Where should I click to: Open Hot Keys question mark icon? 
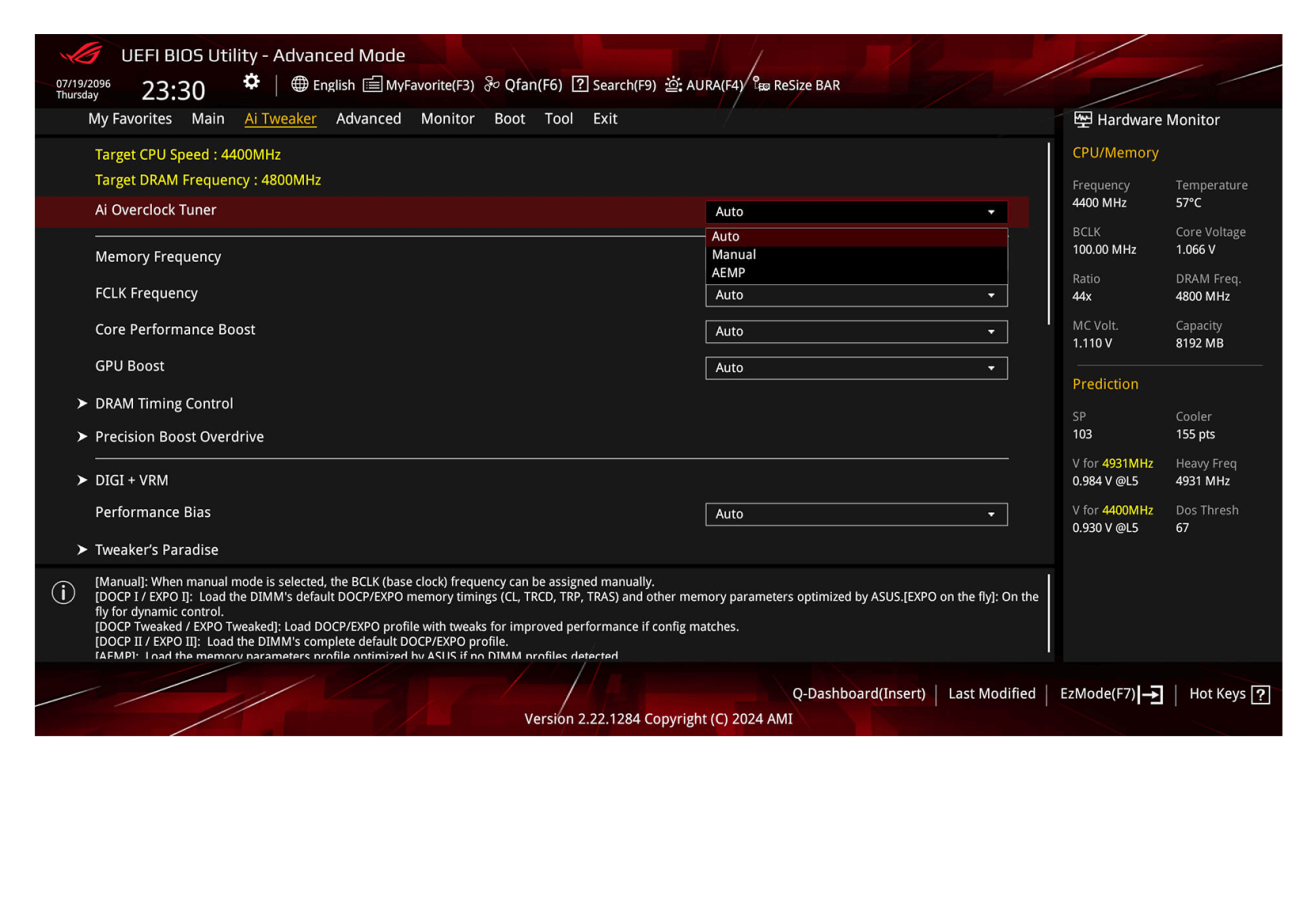click(x=1260, y=694)
